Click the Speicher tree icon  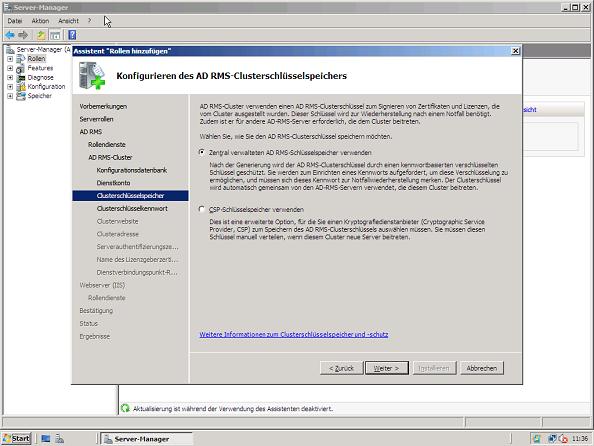point(21,96)
